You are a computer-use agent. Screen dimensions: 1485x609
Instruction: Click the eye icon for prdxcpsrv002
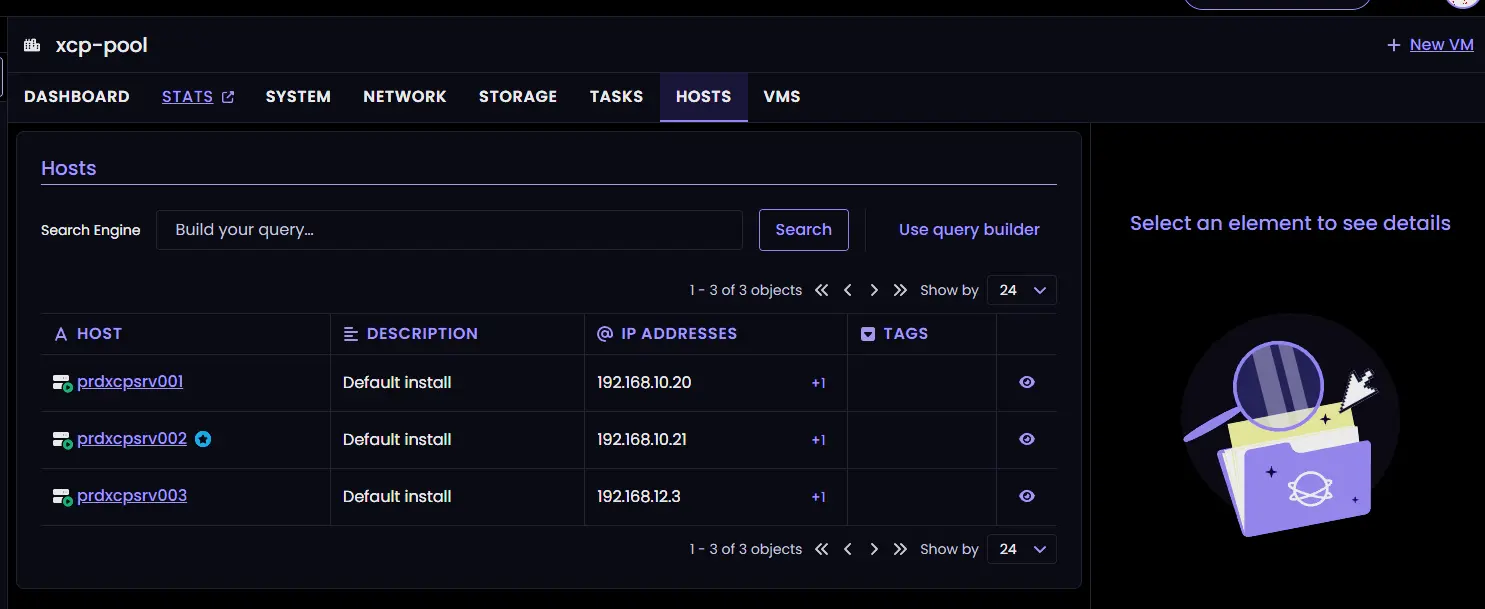[x=1026, y=439]
